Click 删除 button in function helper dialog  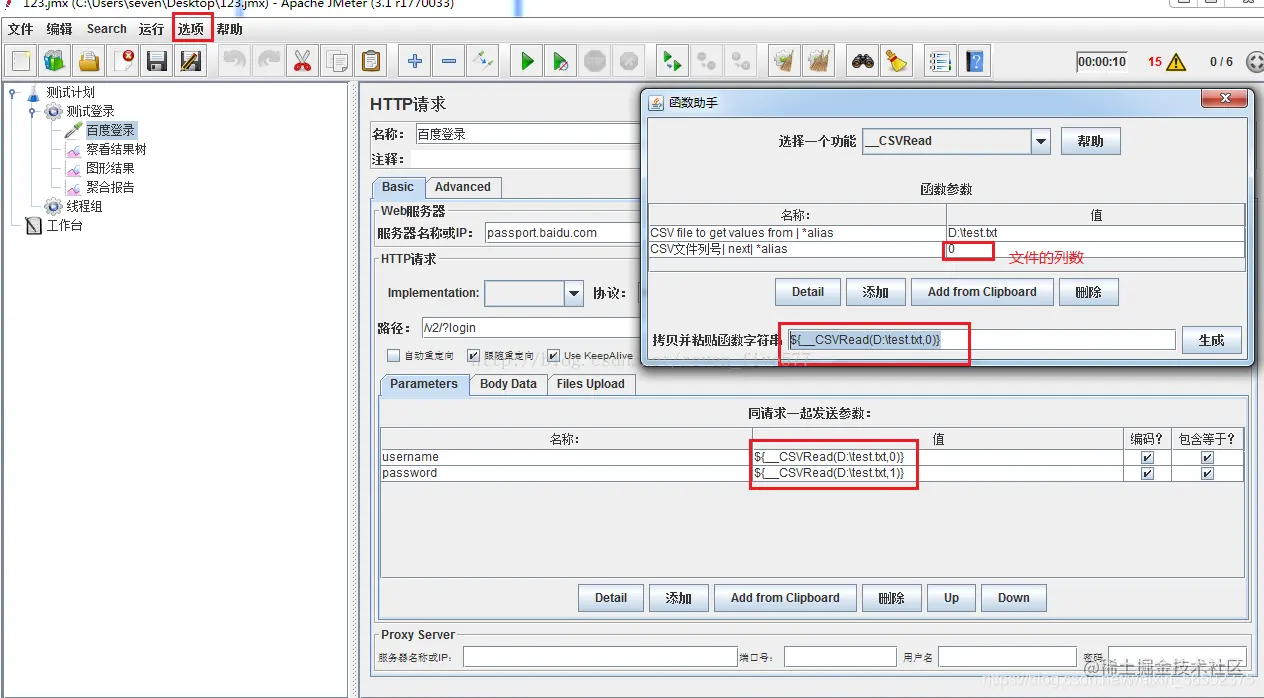click(1088, 292)
